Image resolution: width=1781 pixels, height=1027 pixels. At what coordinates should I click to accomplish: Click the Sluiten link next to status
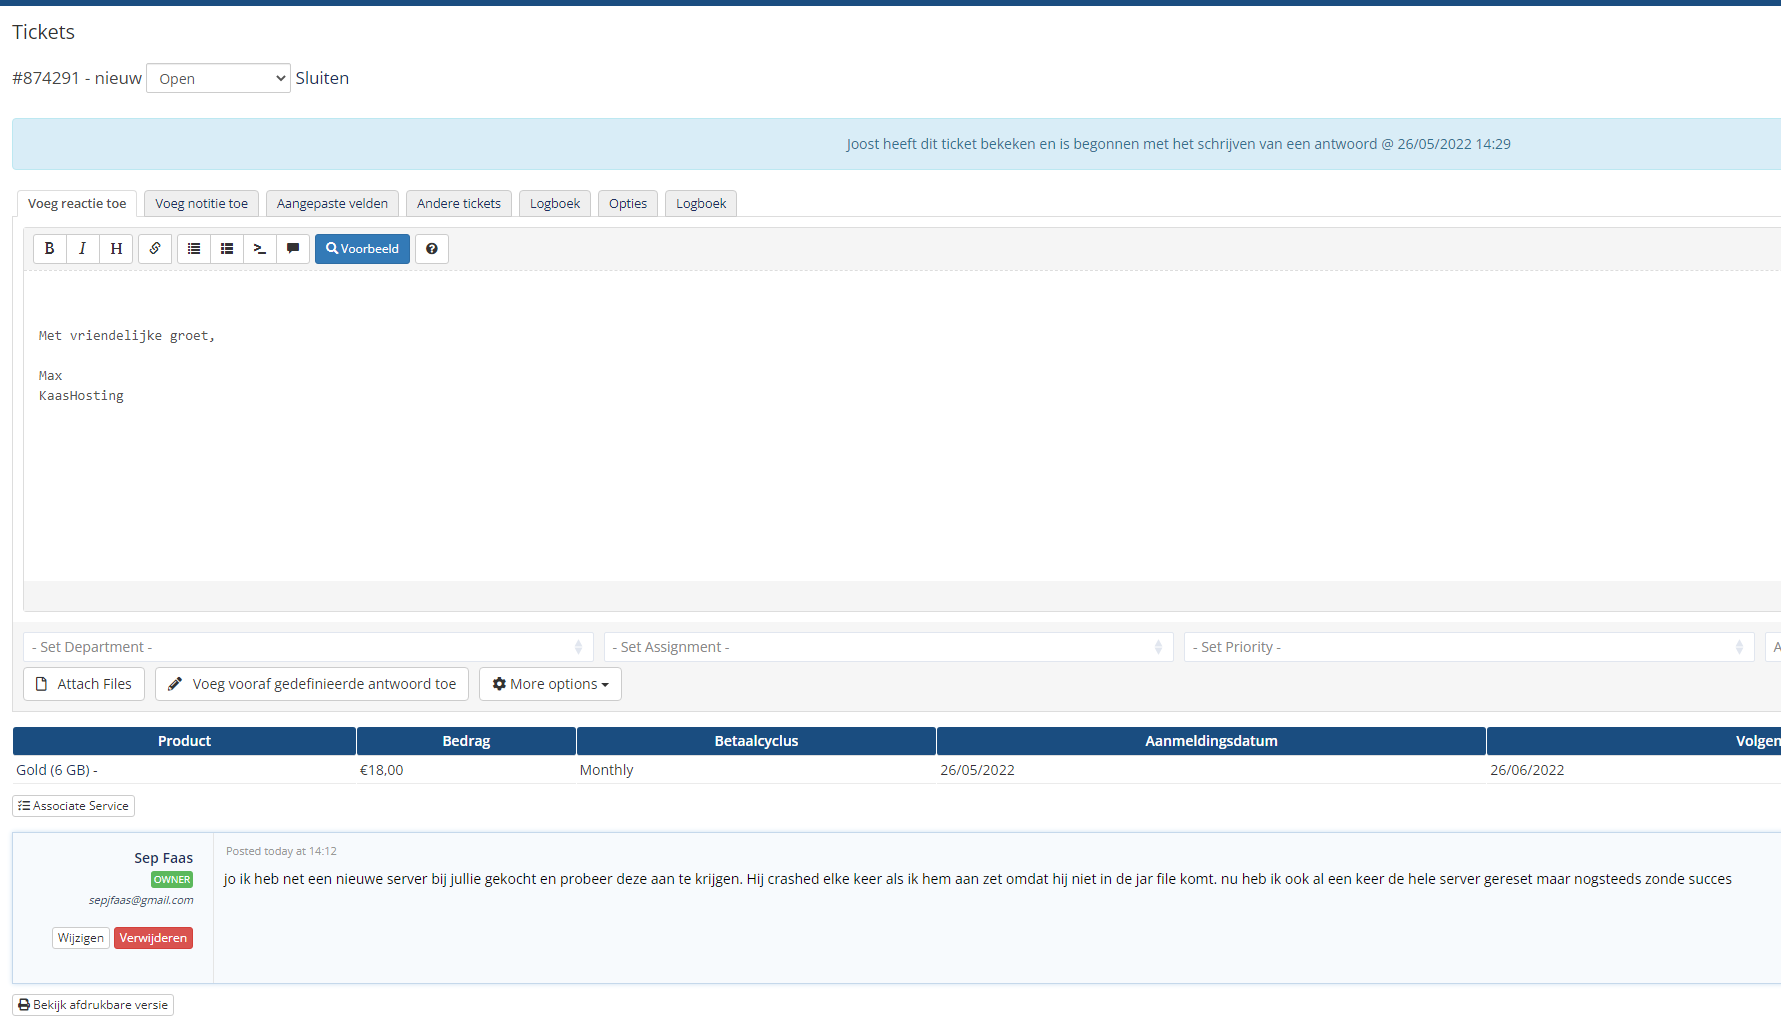322,78
